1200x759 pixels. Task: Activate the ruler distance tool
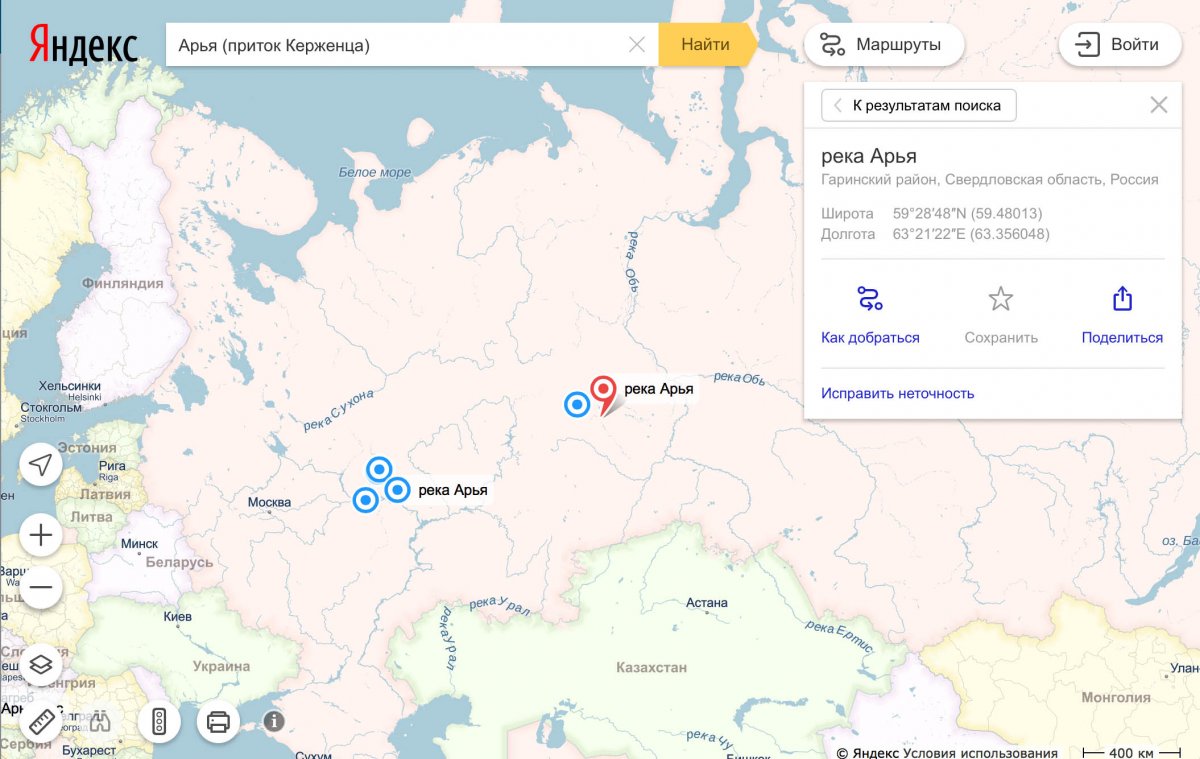pos(41,721)
